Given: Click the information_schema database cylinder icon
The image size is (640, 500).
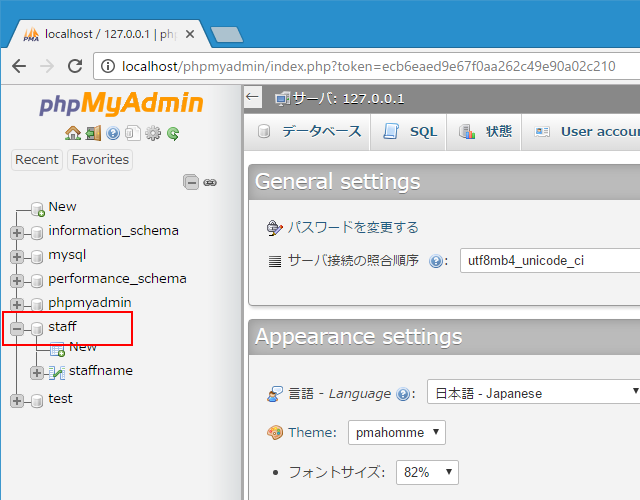Looking at the screenshot, I should (x=37, y=233).
